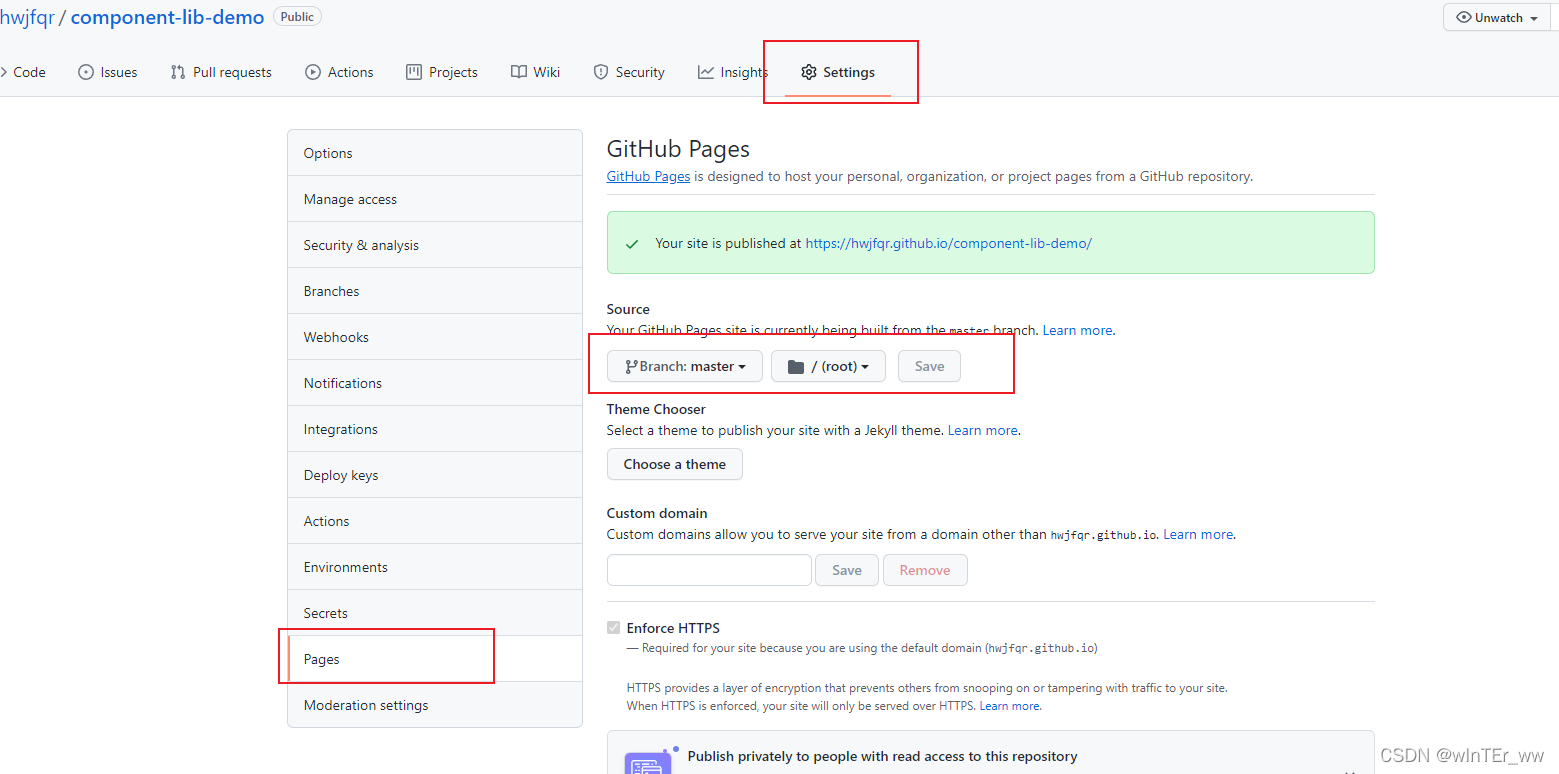Open Integrations settings
1559x774 pixels.
pyautogui.click(x=435, y=429)
